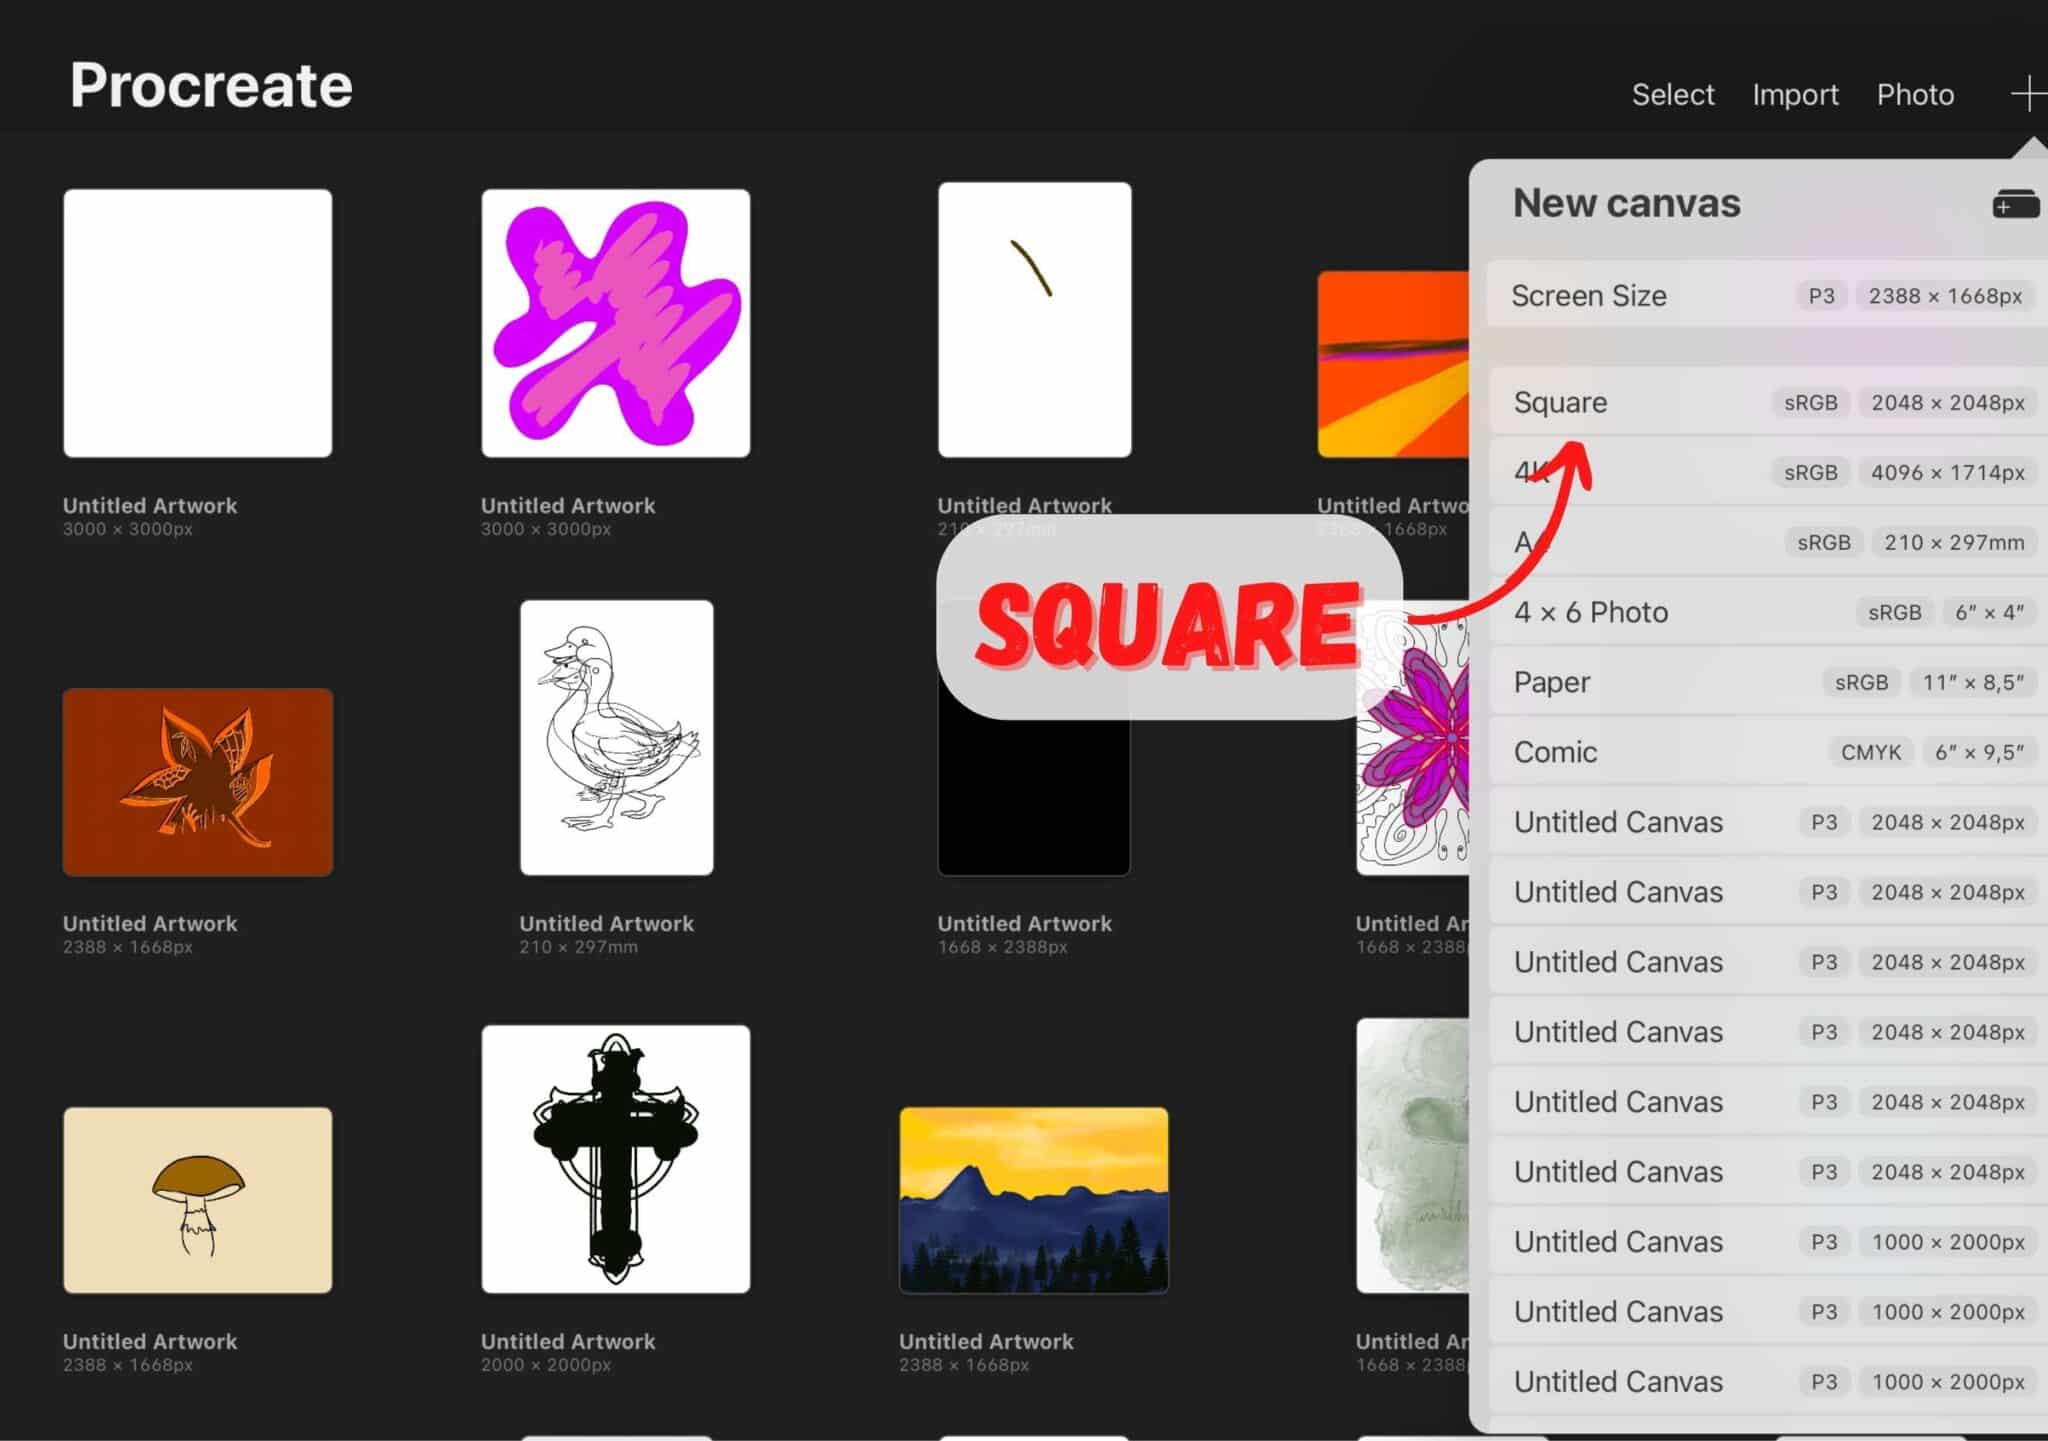Screen dimensions: 2048x1441
Task: Tap Untitled Artwork title under the orange leaf
Action: click(150, 924)
